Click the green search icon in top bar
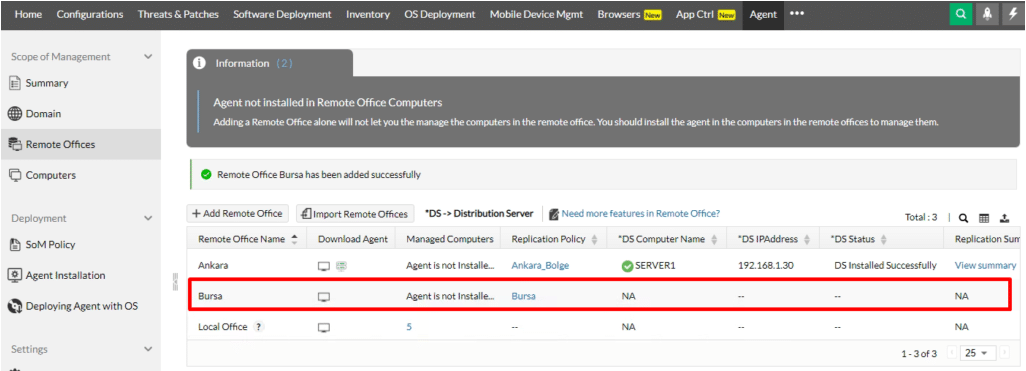This screenshot has width=1026, height=371. 961,14
